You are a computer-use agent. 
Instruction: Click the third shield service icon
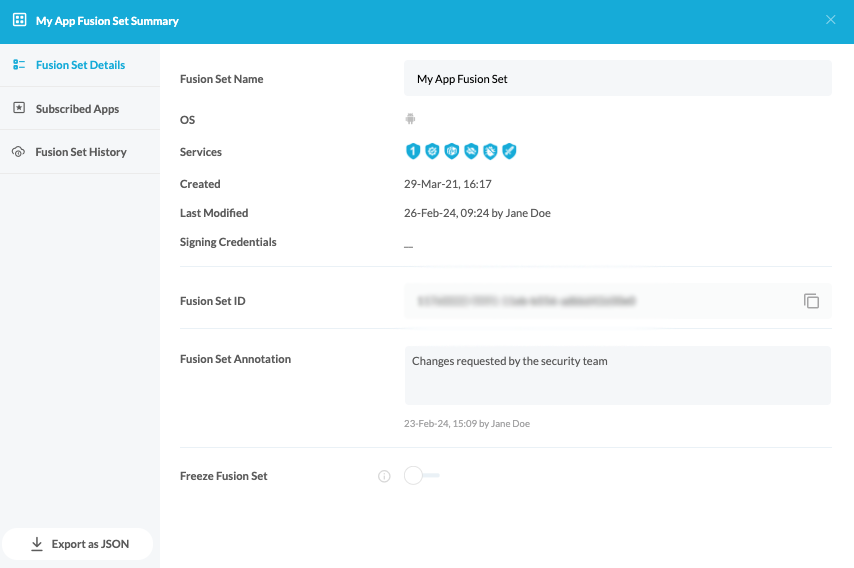(451, 152)
